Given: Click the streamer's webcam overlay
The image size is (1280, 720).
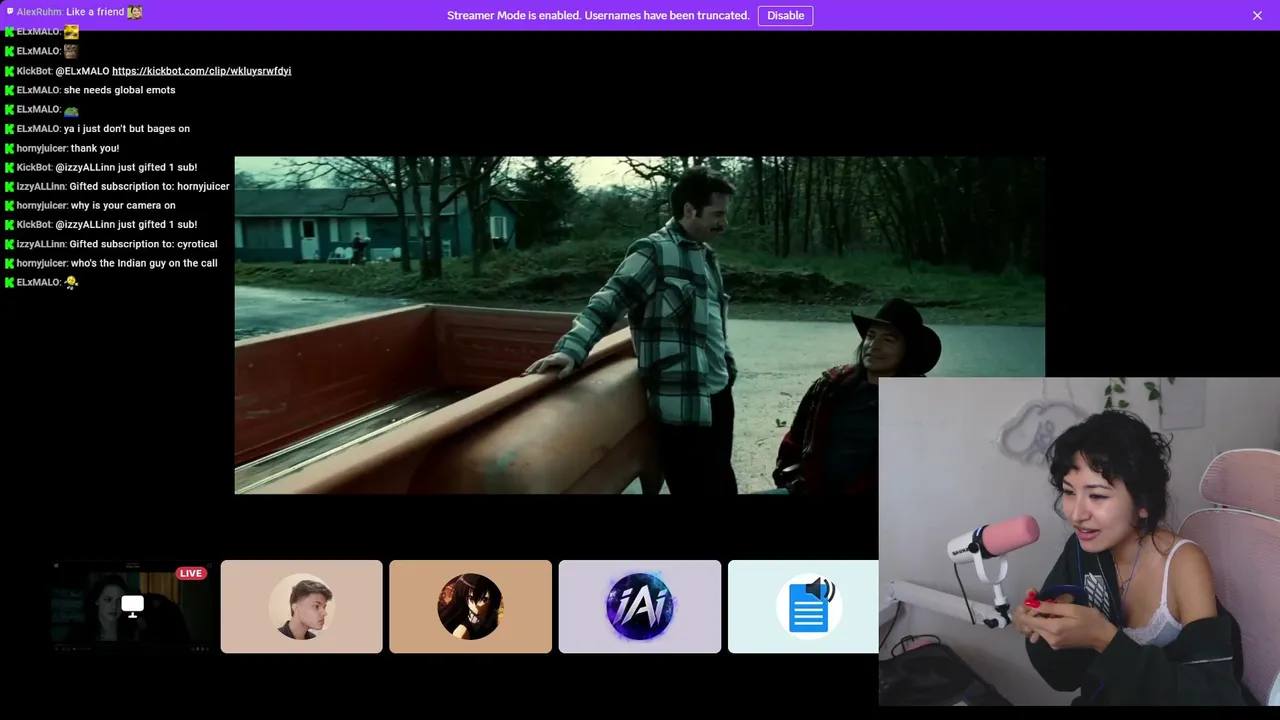Looking at the screenshot, I should point(1079,542).
